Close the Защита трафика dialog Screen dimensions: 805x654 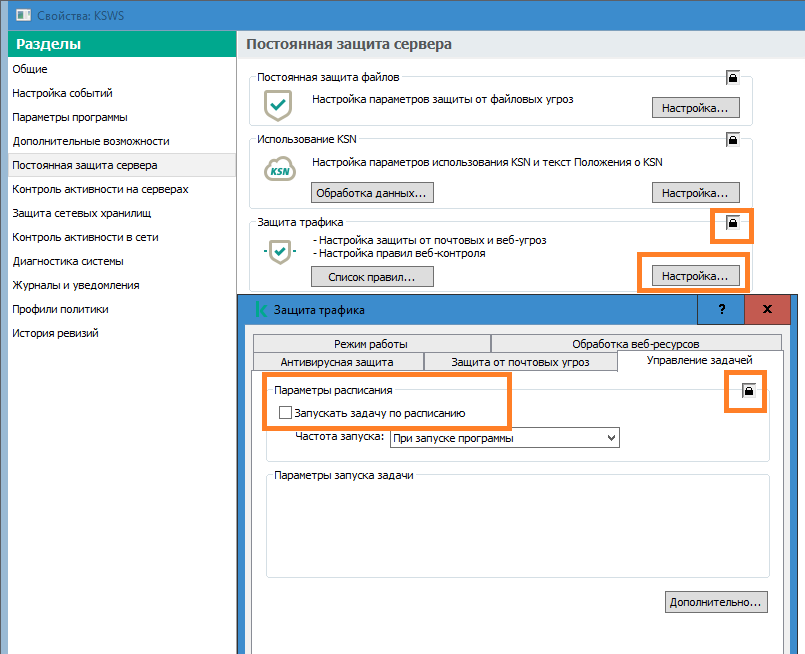tap(767, 309)
